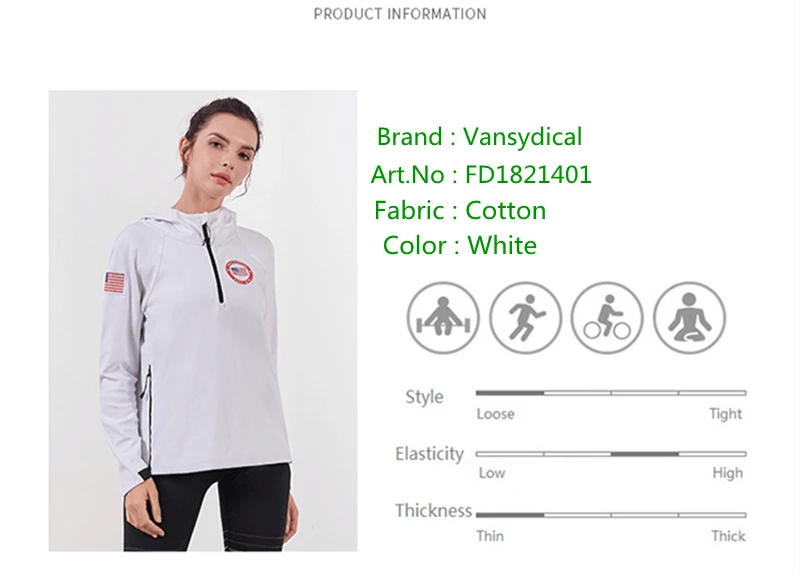Screen dimensions: 800x580
Task: Click the weightlifting activity icon
Action: pyautogui.click(x=443, y=318)
